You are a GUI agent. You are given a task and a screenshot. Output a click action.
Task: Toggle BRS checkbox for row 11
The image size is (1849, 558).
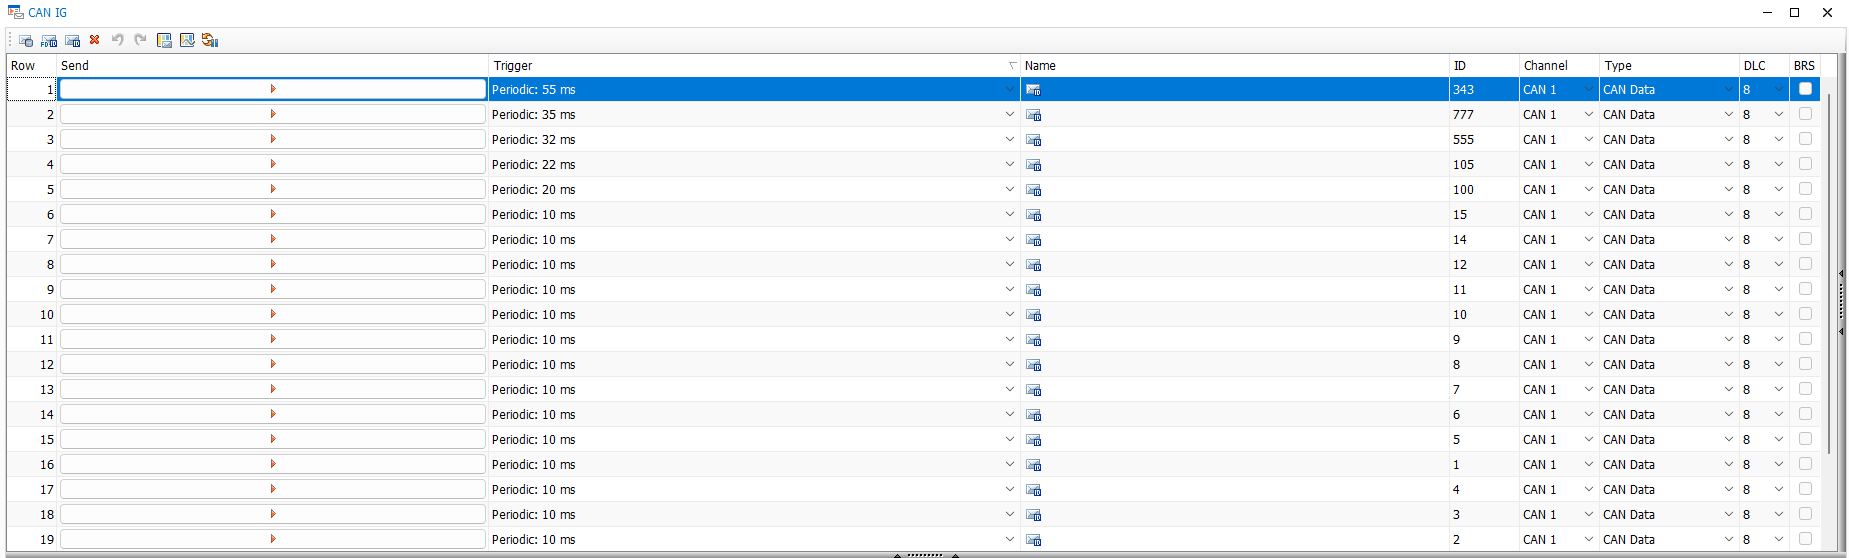tap(1805, 339)
